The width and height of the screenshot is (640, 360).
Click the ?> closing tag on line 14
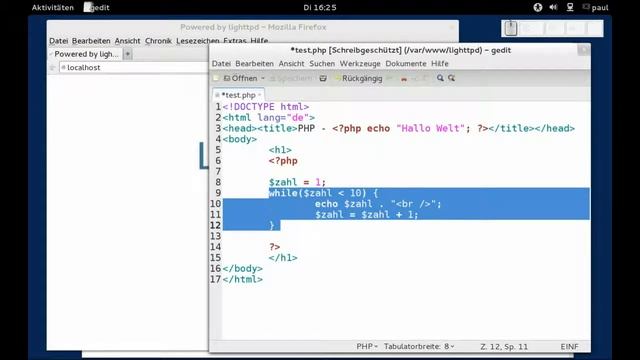coord(274,247)
